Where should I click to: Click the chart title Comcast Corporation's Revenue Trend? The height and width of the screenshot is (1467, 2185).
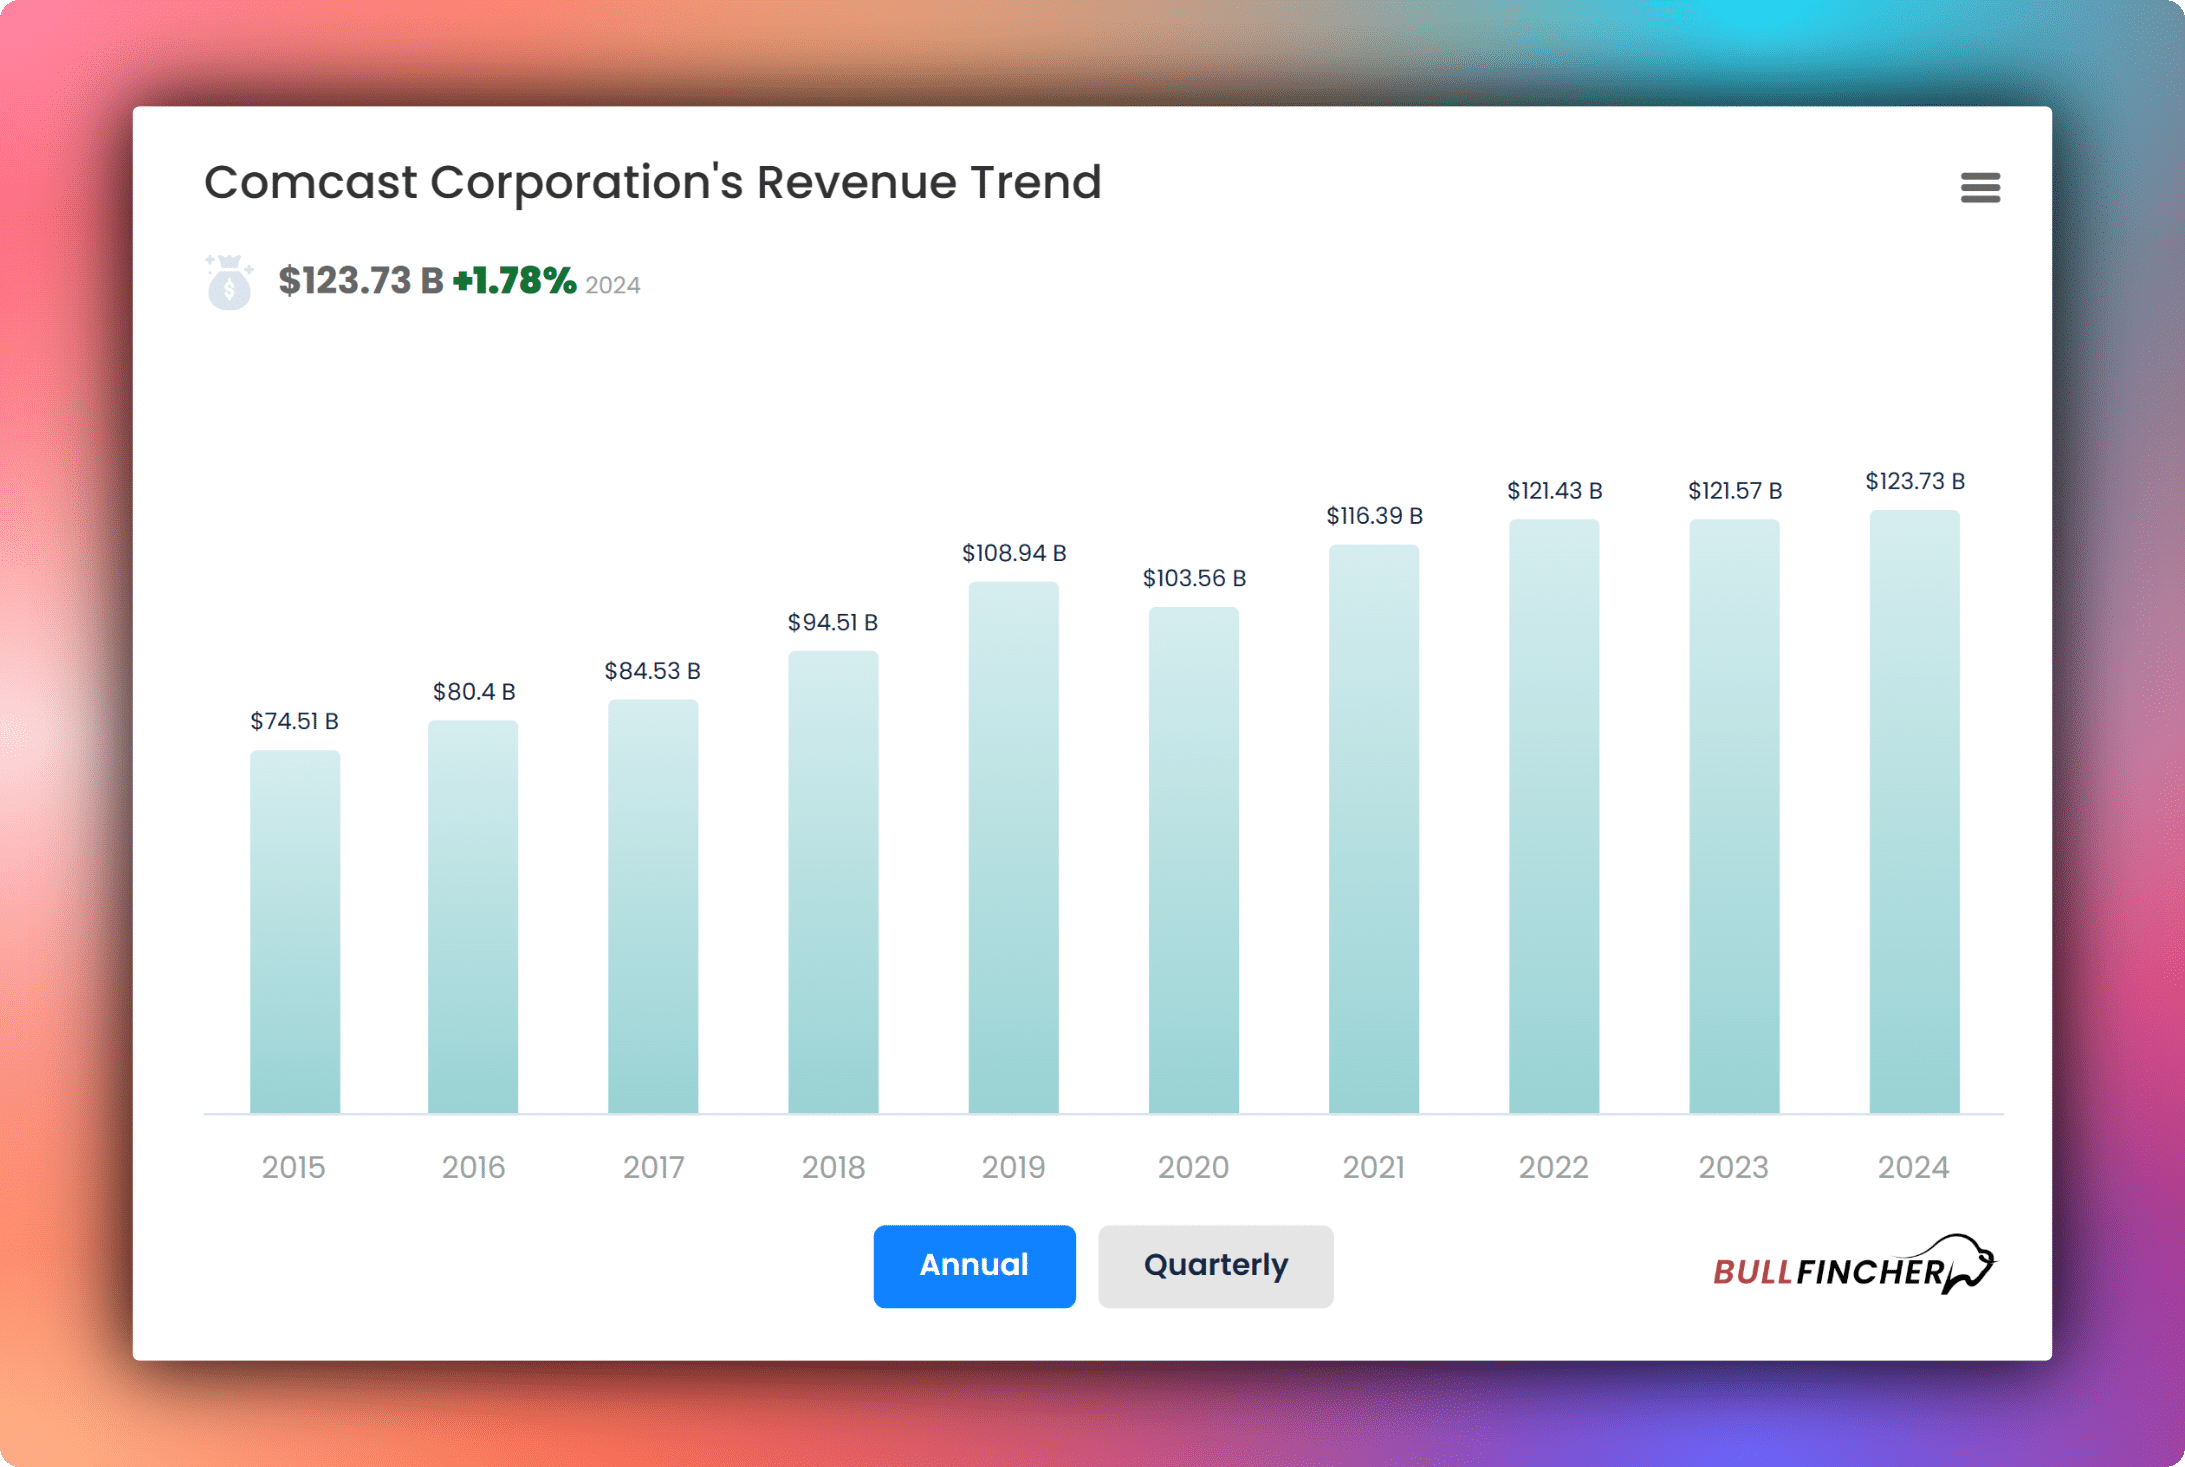click(x=652, y=182)
